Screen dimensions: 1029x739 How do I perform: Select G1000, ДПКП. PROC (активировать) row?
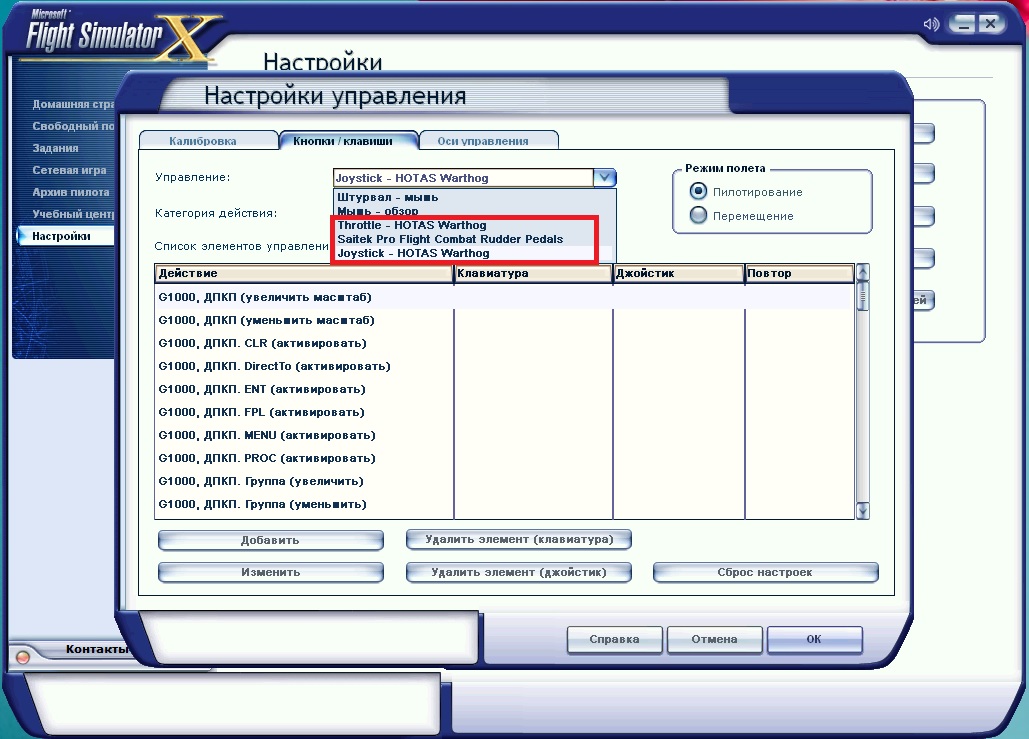[x=504, y=458]
